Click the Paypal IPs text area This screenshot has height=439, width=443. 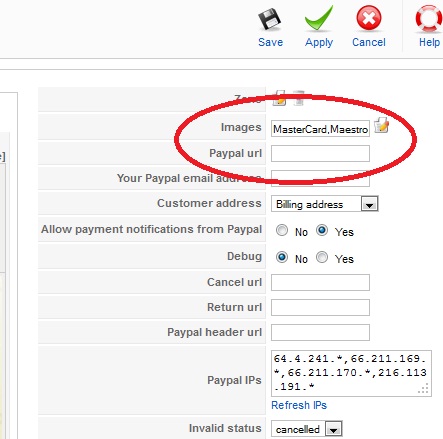(x=351, y=373)
